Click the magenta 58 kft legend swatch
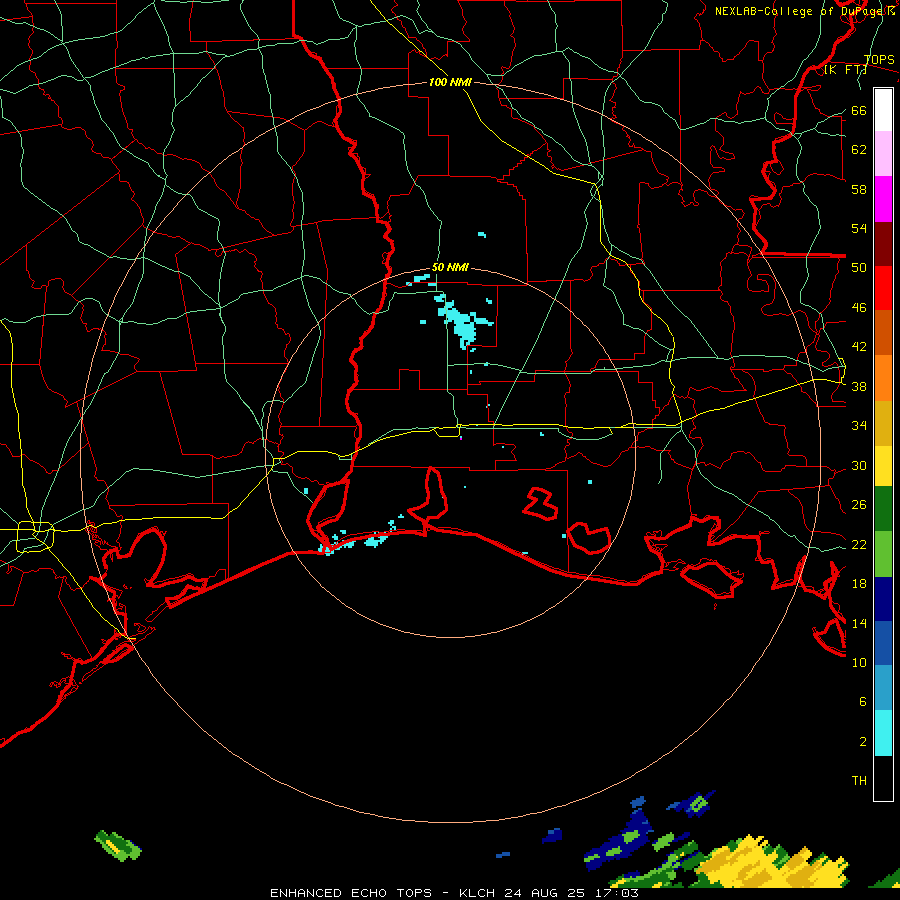This screenshot has height=900, width=900. [x=883, y=199]
